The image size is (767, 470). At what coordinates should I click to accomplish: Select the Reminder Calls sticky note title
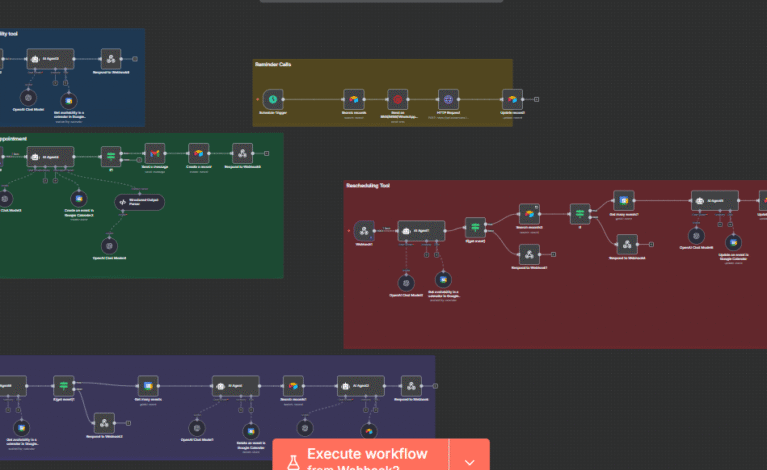coord(272,65)
